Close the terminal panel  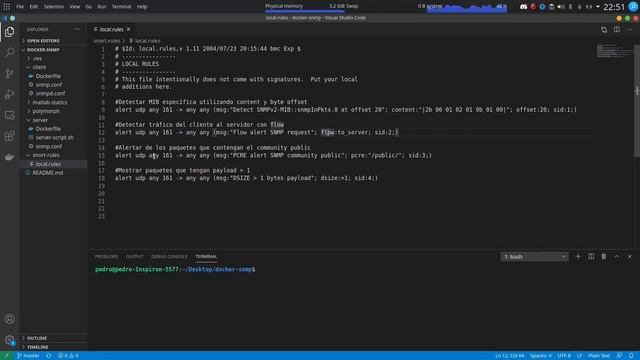629,256
